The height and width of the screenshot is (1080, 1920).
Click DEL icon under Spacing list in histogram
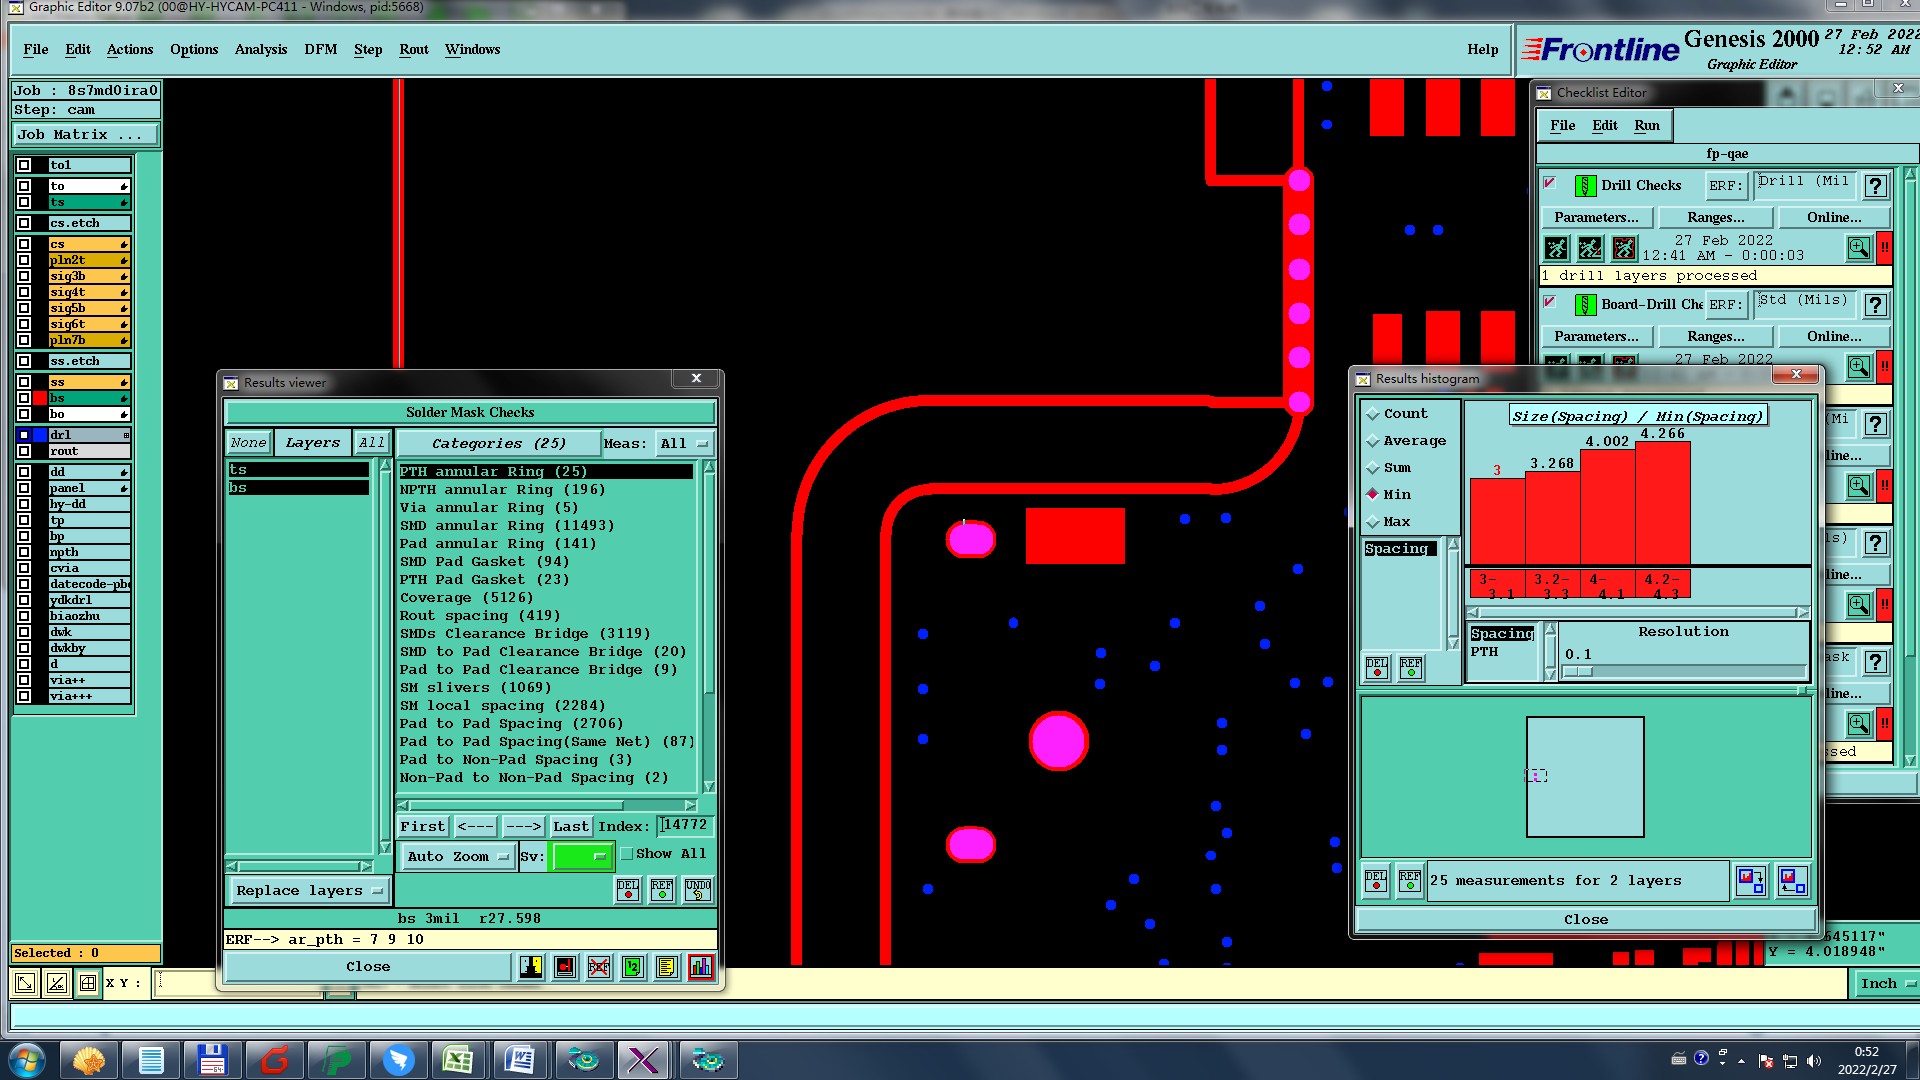pyautogui.click(x=1377, y=667)
